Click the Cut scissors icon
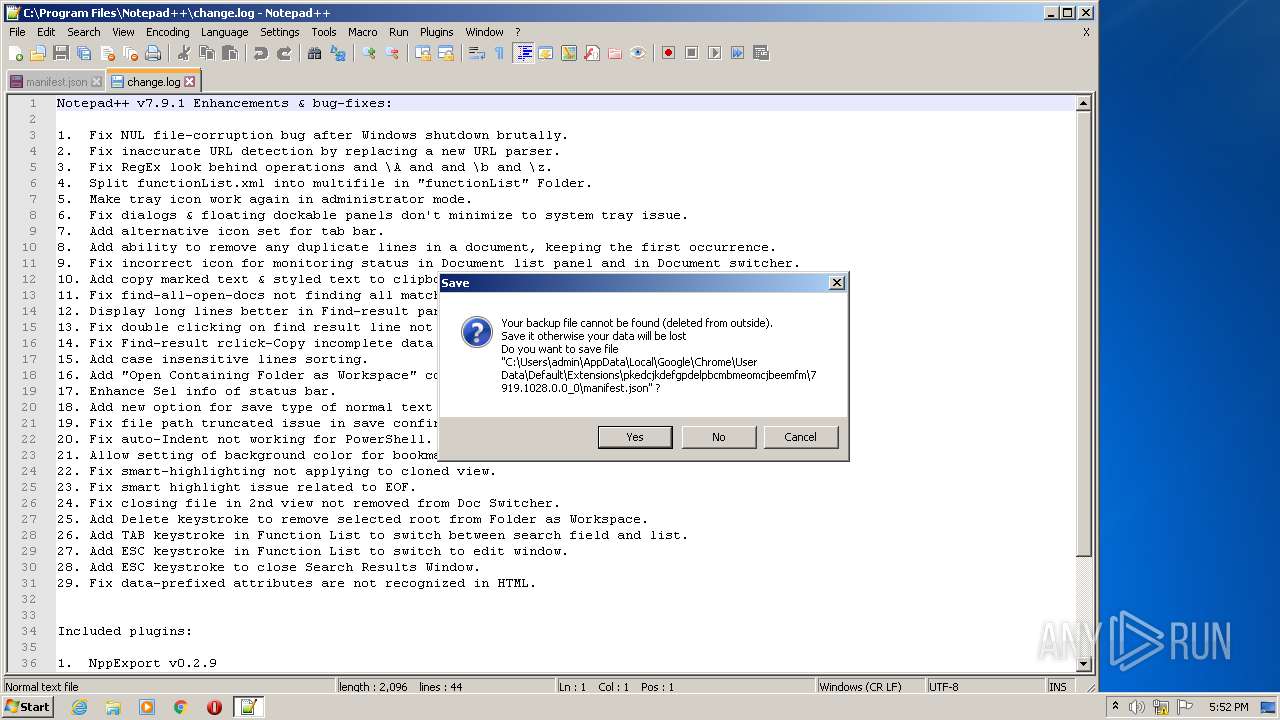The width and height of the screenshot is (1280, 720). [183, 53]
